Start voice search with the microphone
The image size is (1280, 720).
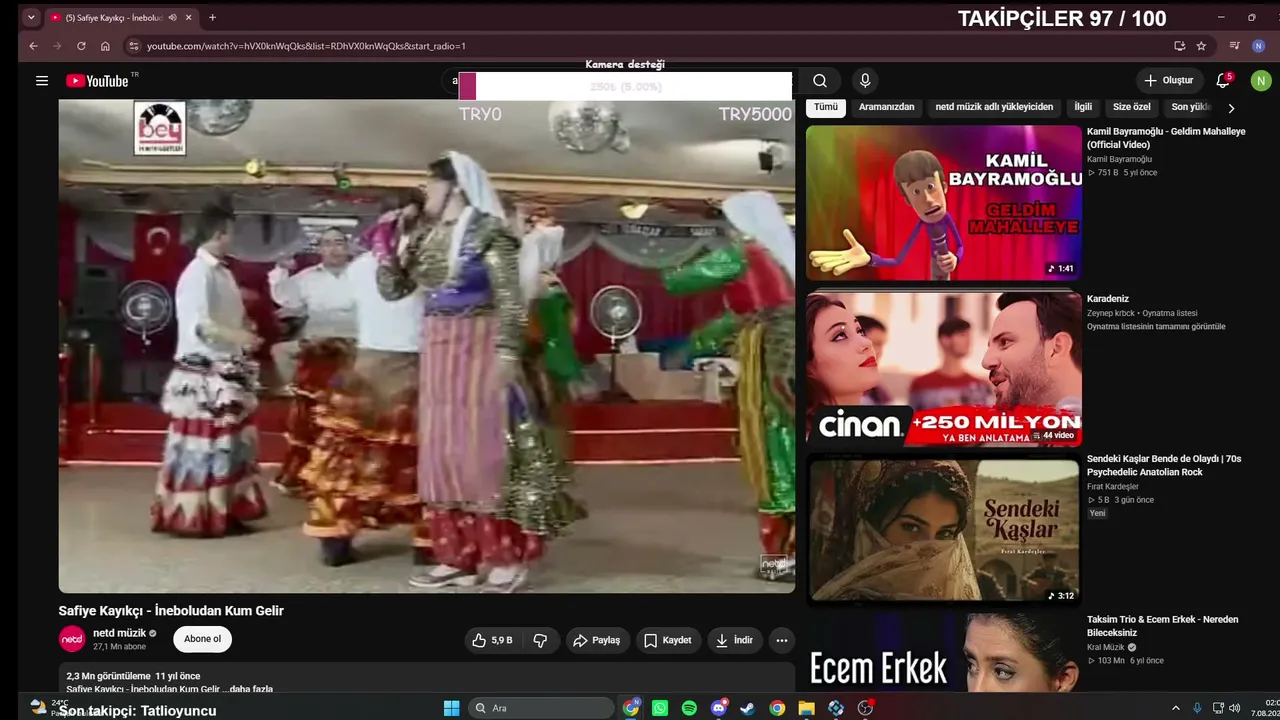point(865,81)
